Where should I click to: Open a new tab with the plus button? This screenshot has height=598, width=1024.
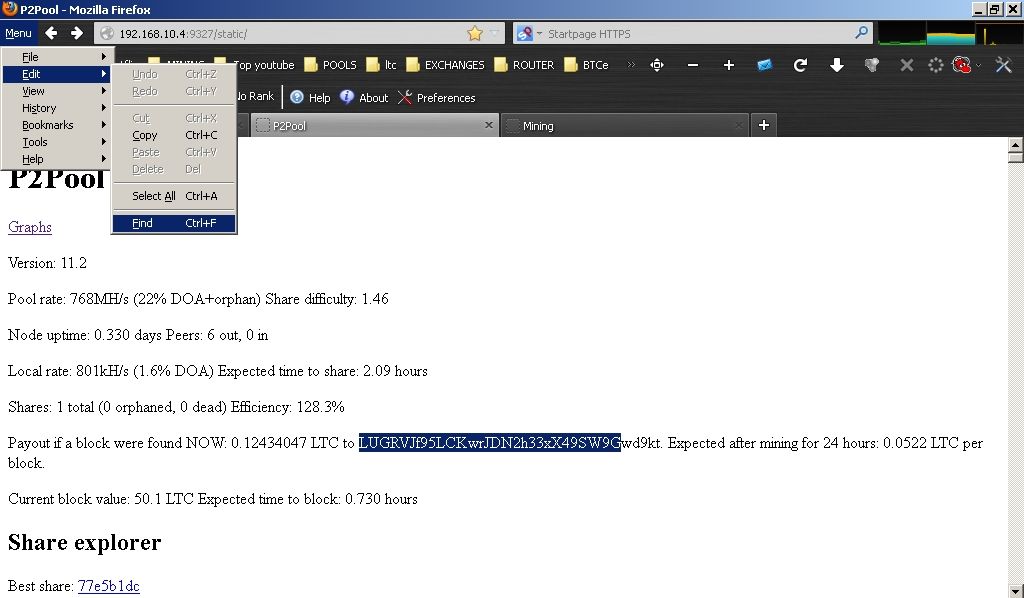(763, 125)
